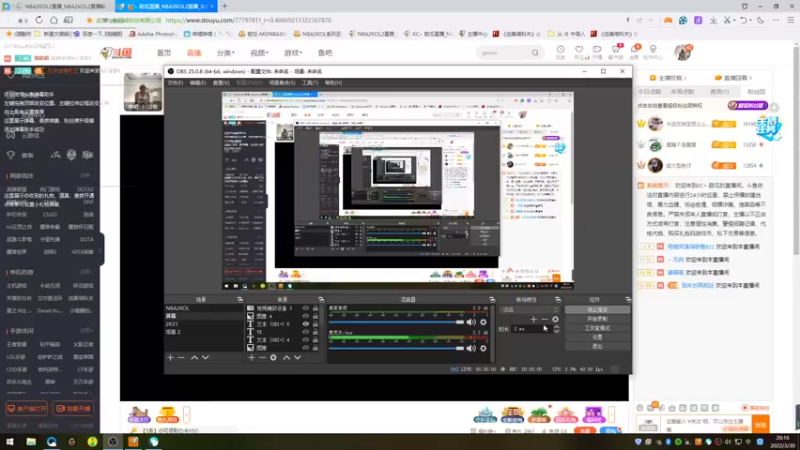Expand the 主播投稿 section arrow
800x450 pixels.
click(x=685, y=78)
